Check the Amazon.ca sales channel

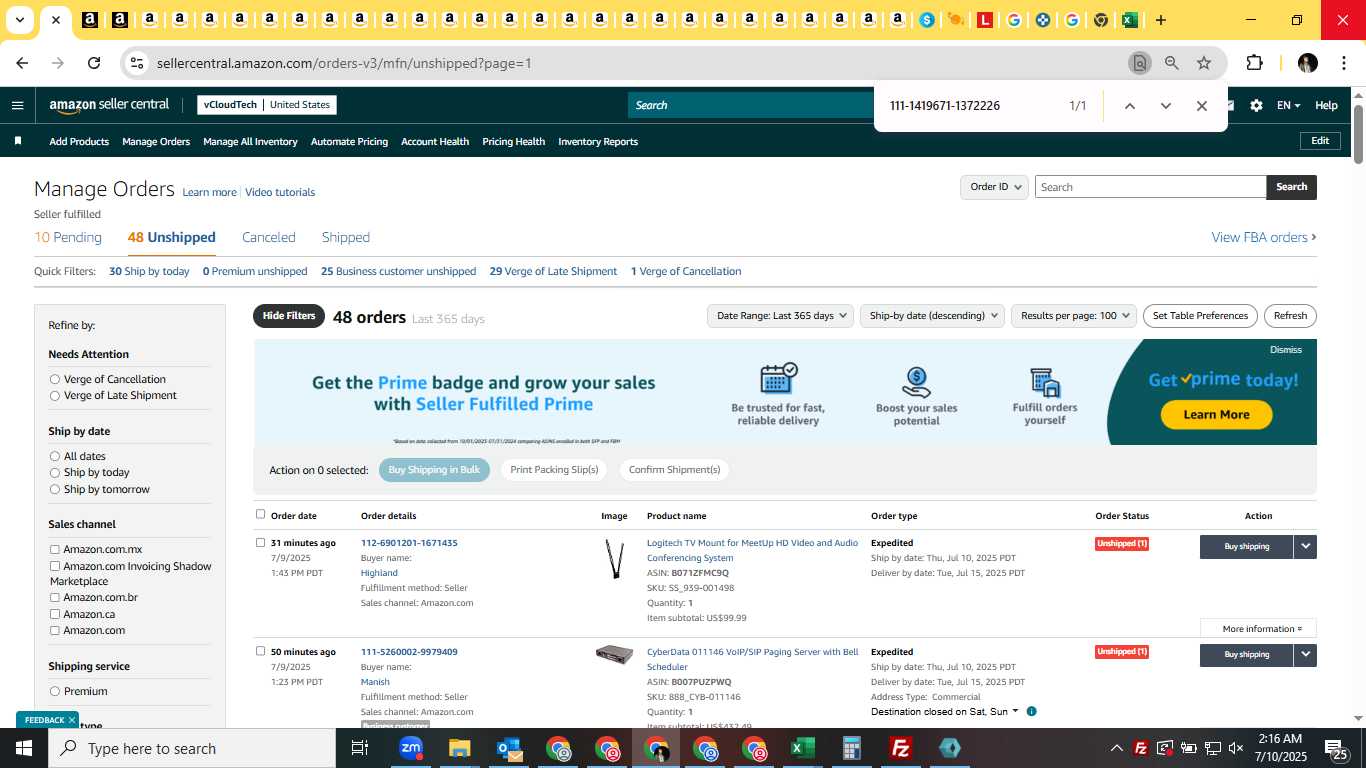click(x=55, y=614)
